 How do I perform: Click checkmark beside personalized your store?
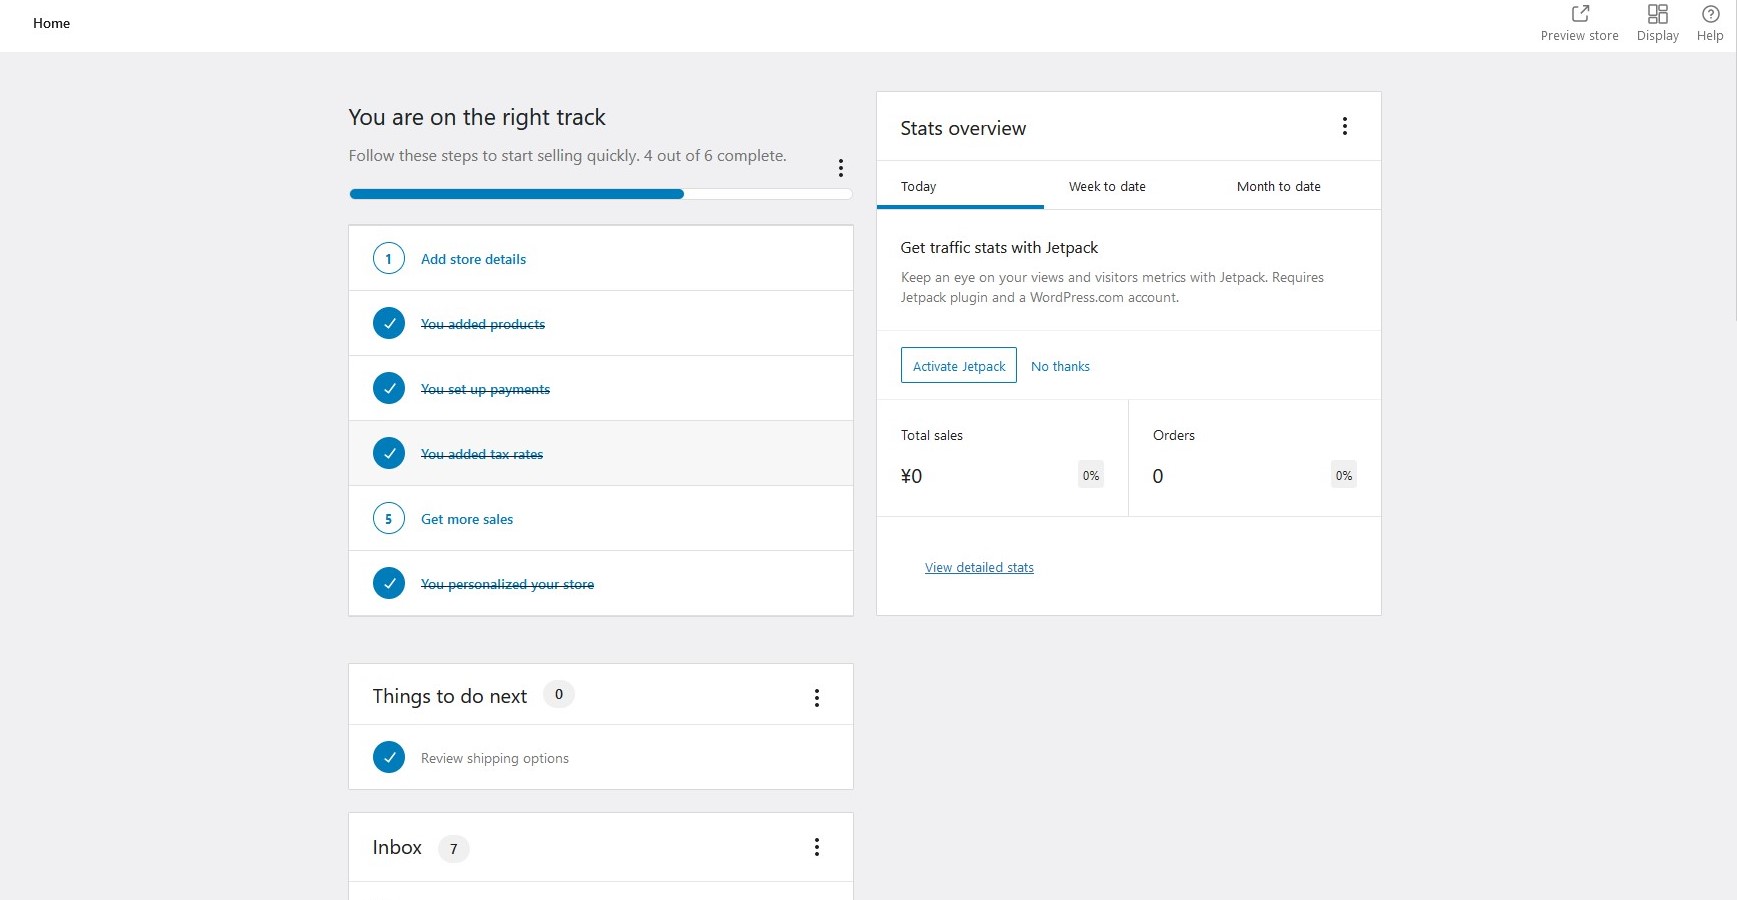click(x=389, y=583)
